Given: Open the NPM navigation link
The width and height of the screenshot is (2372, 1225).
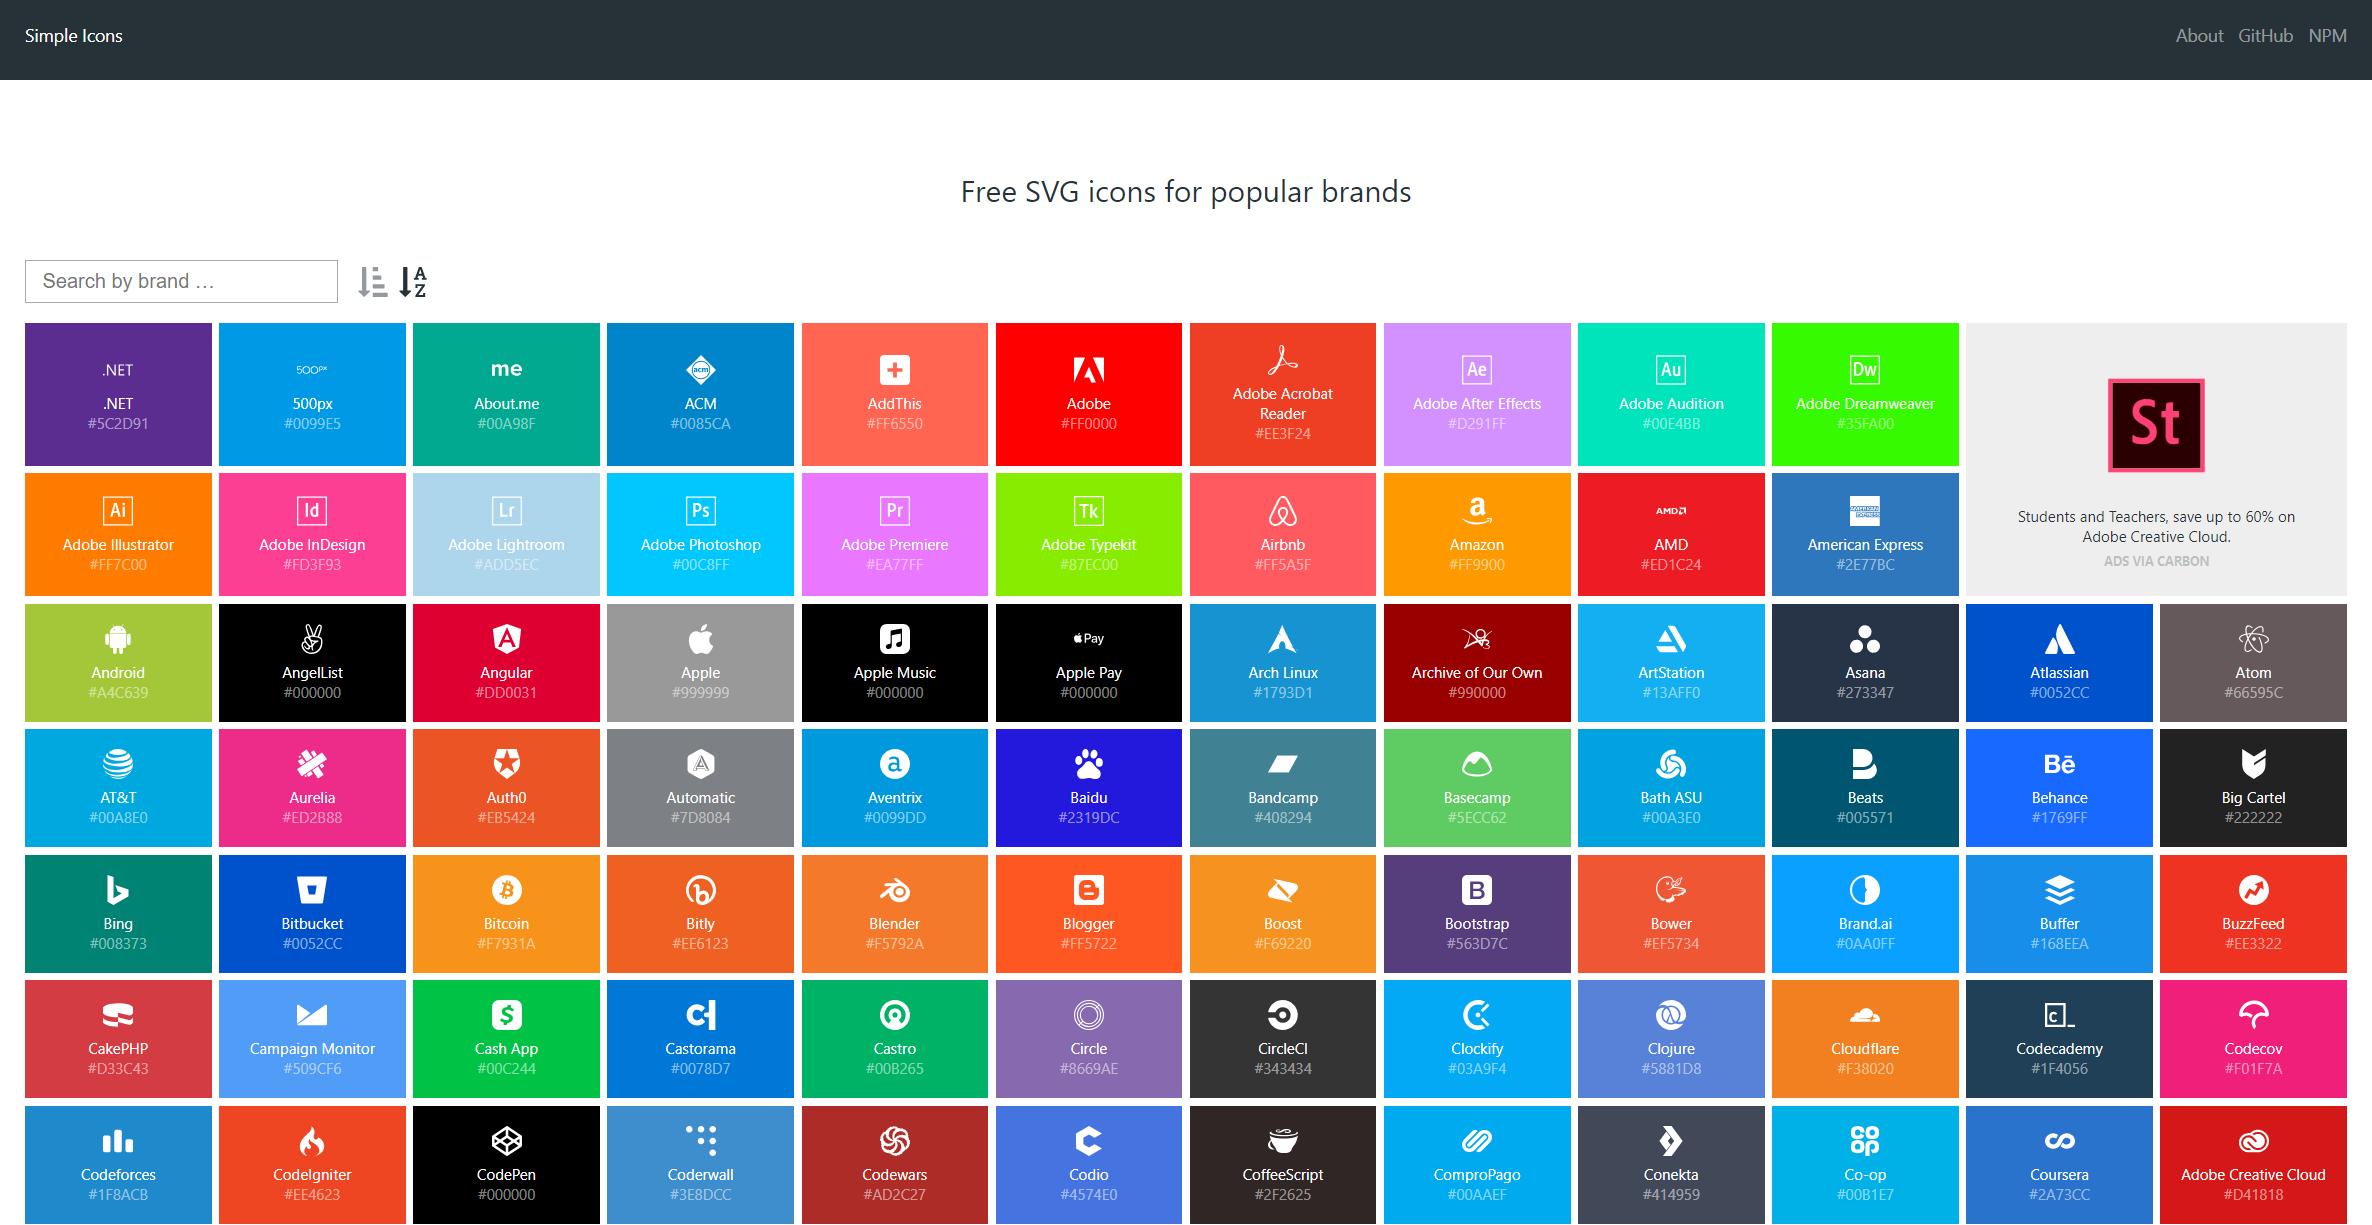Looking at the screenshot, I should tap(2326, 36).
